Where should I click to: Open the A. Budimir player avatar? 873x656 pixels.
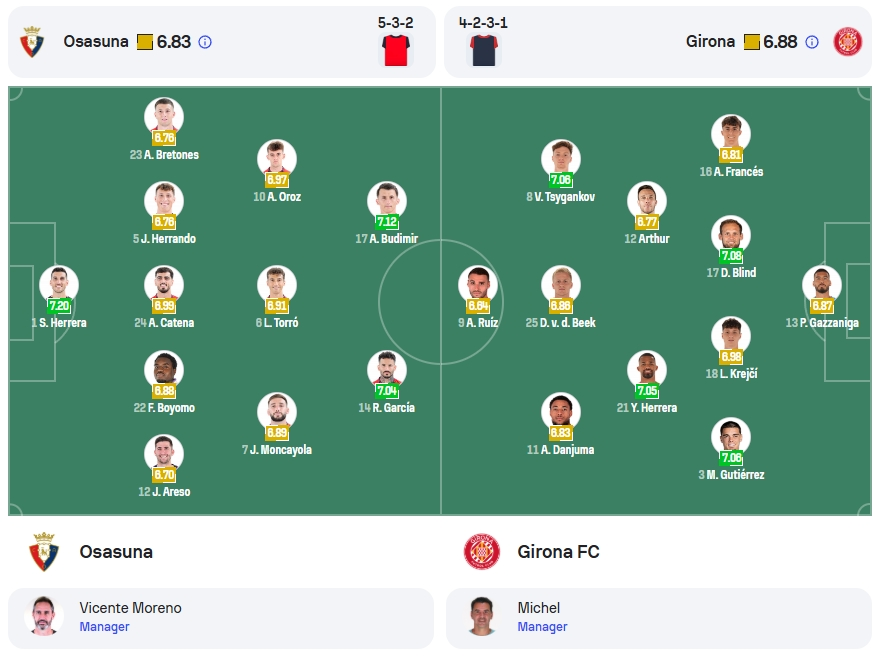pyautogui.click(x=387, y=200)
